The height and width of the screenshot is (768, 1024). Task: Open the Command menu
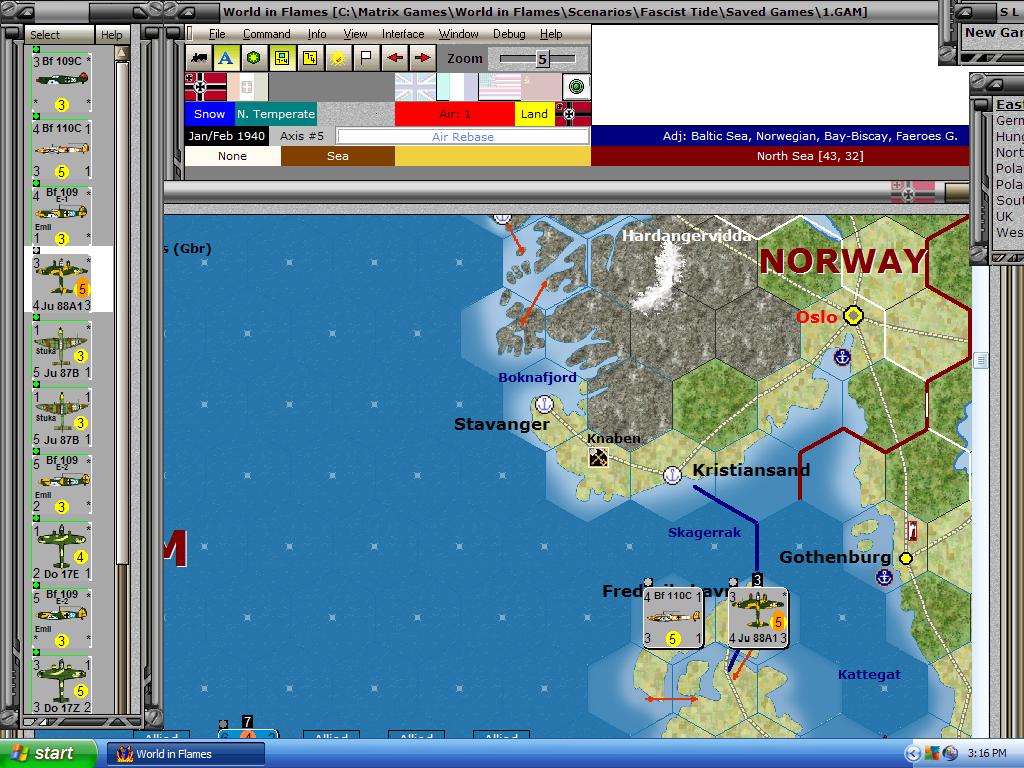pos(266,33)
